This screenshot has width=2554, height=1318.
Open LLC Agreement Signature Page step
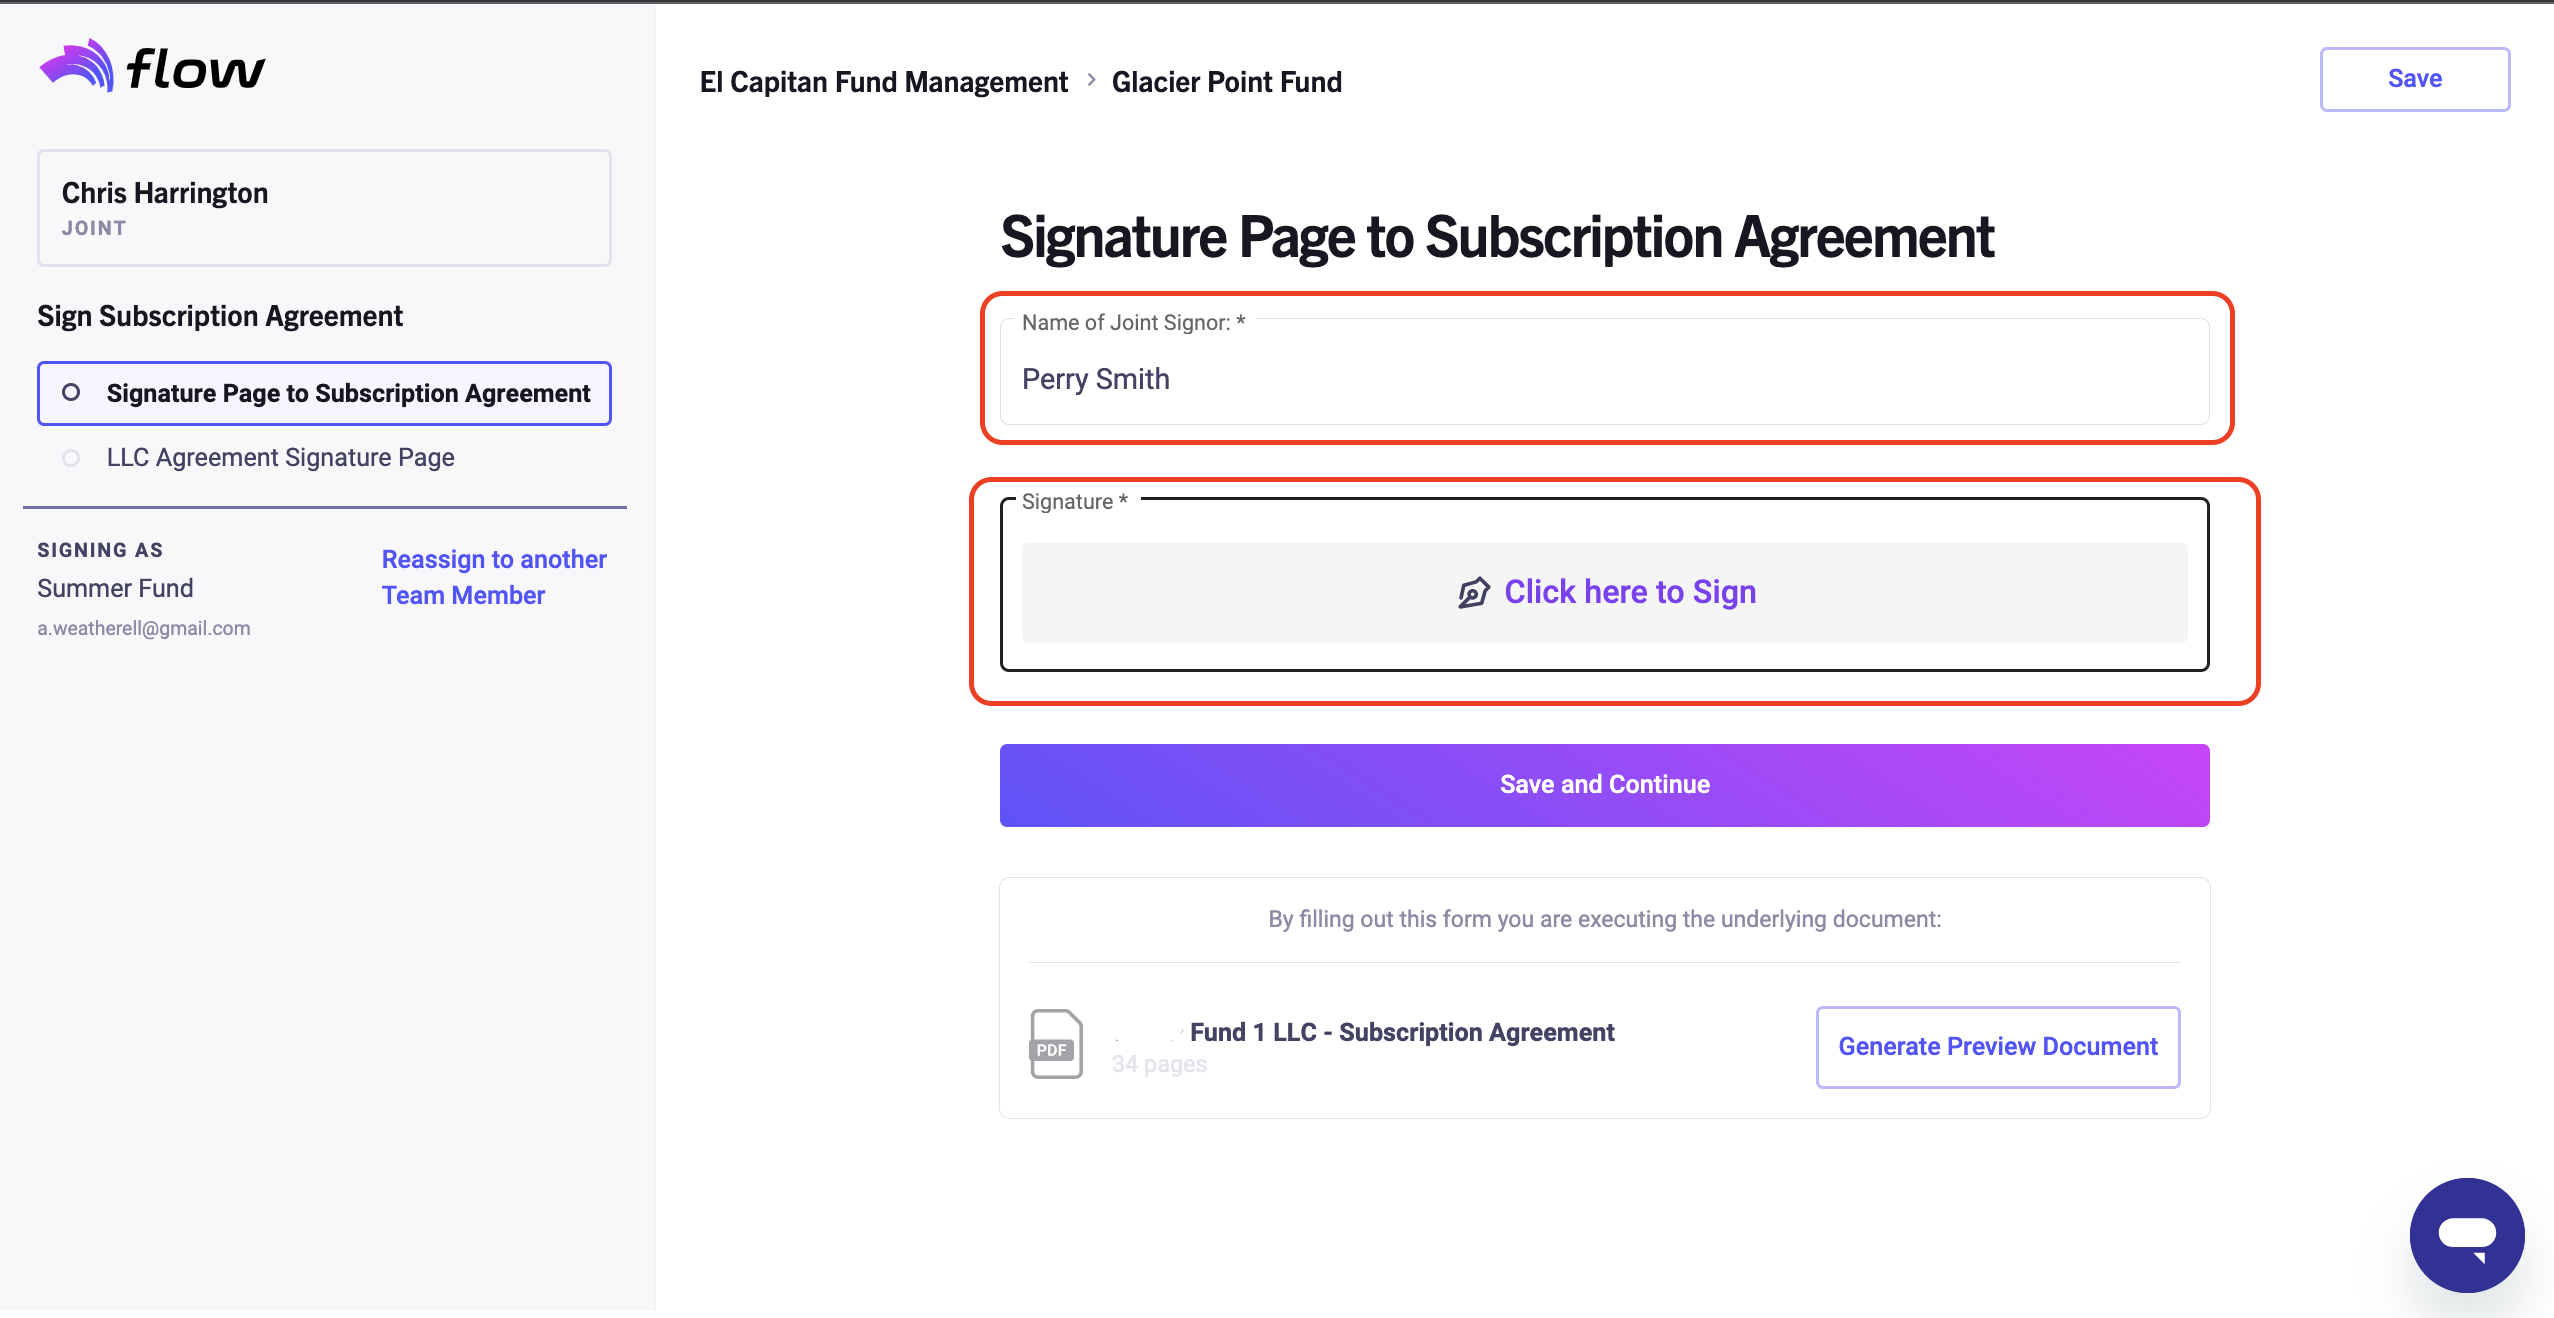coord(280,457)
